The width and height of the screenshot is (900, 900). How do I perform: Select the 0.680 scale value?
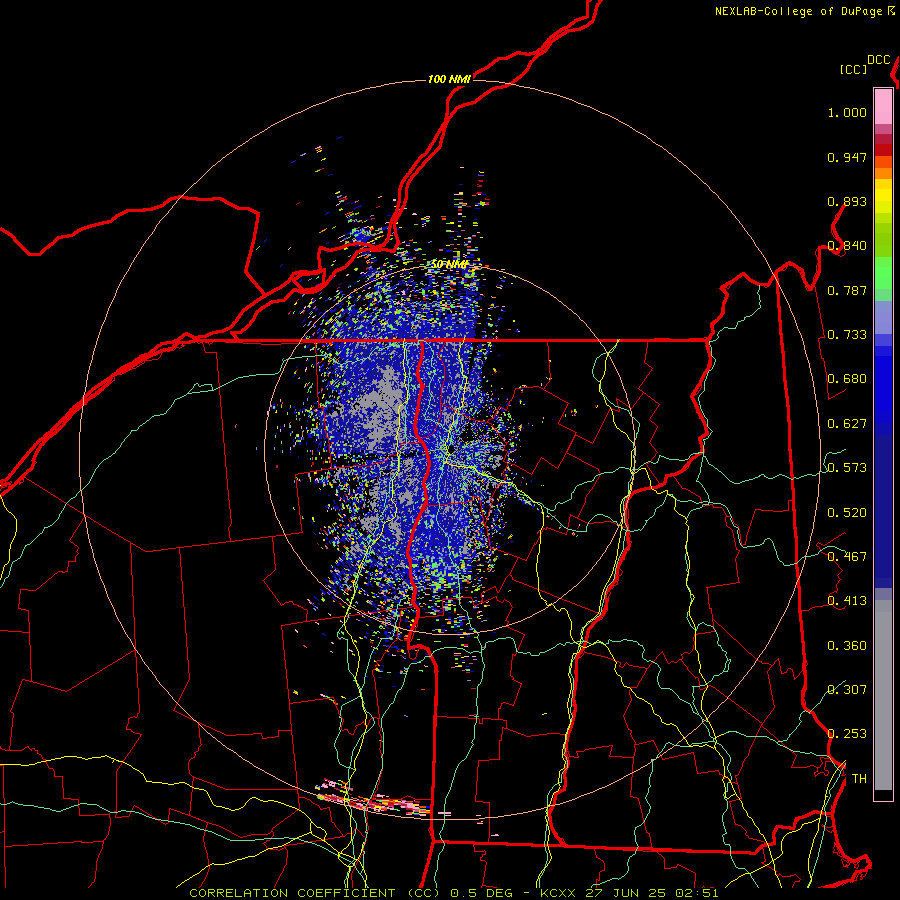point(847,379)
